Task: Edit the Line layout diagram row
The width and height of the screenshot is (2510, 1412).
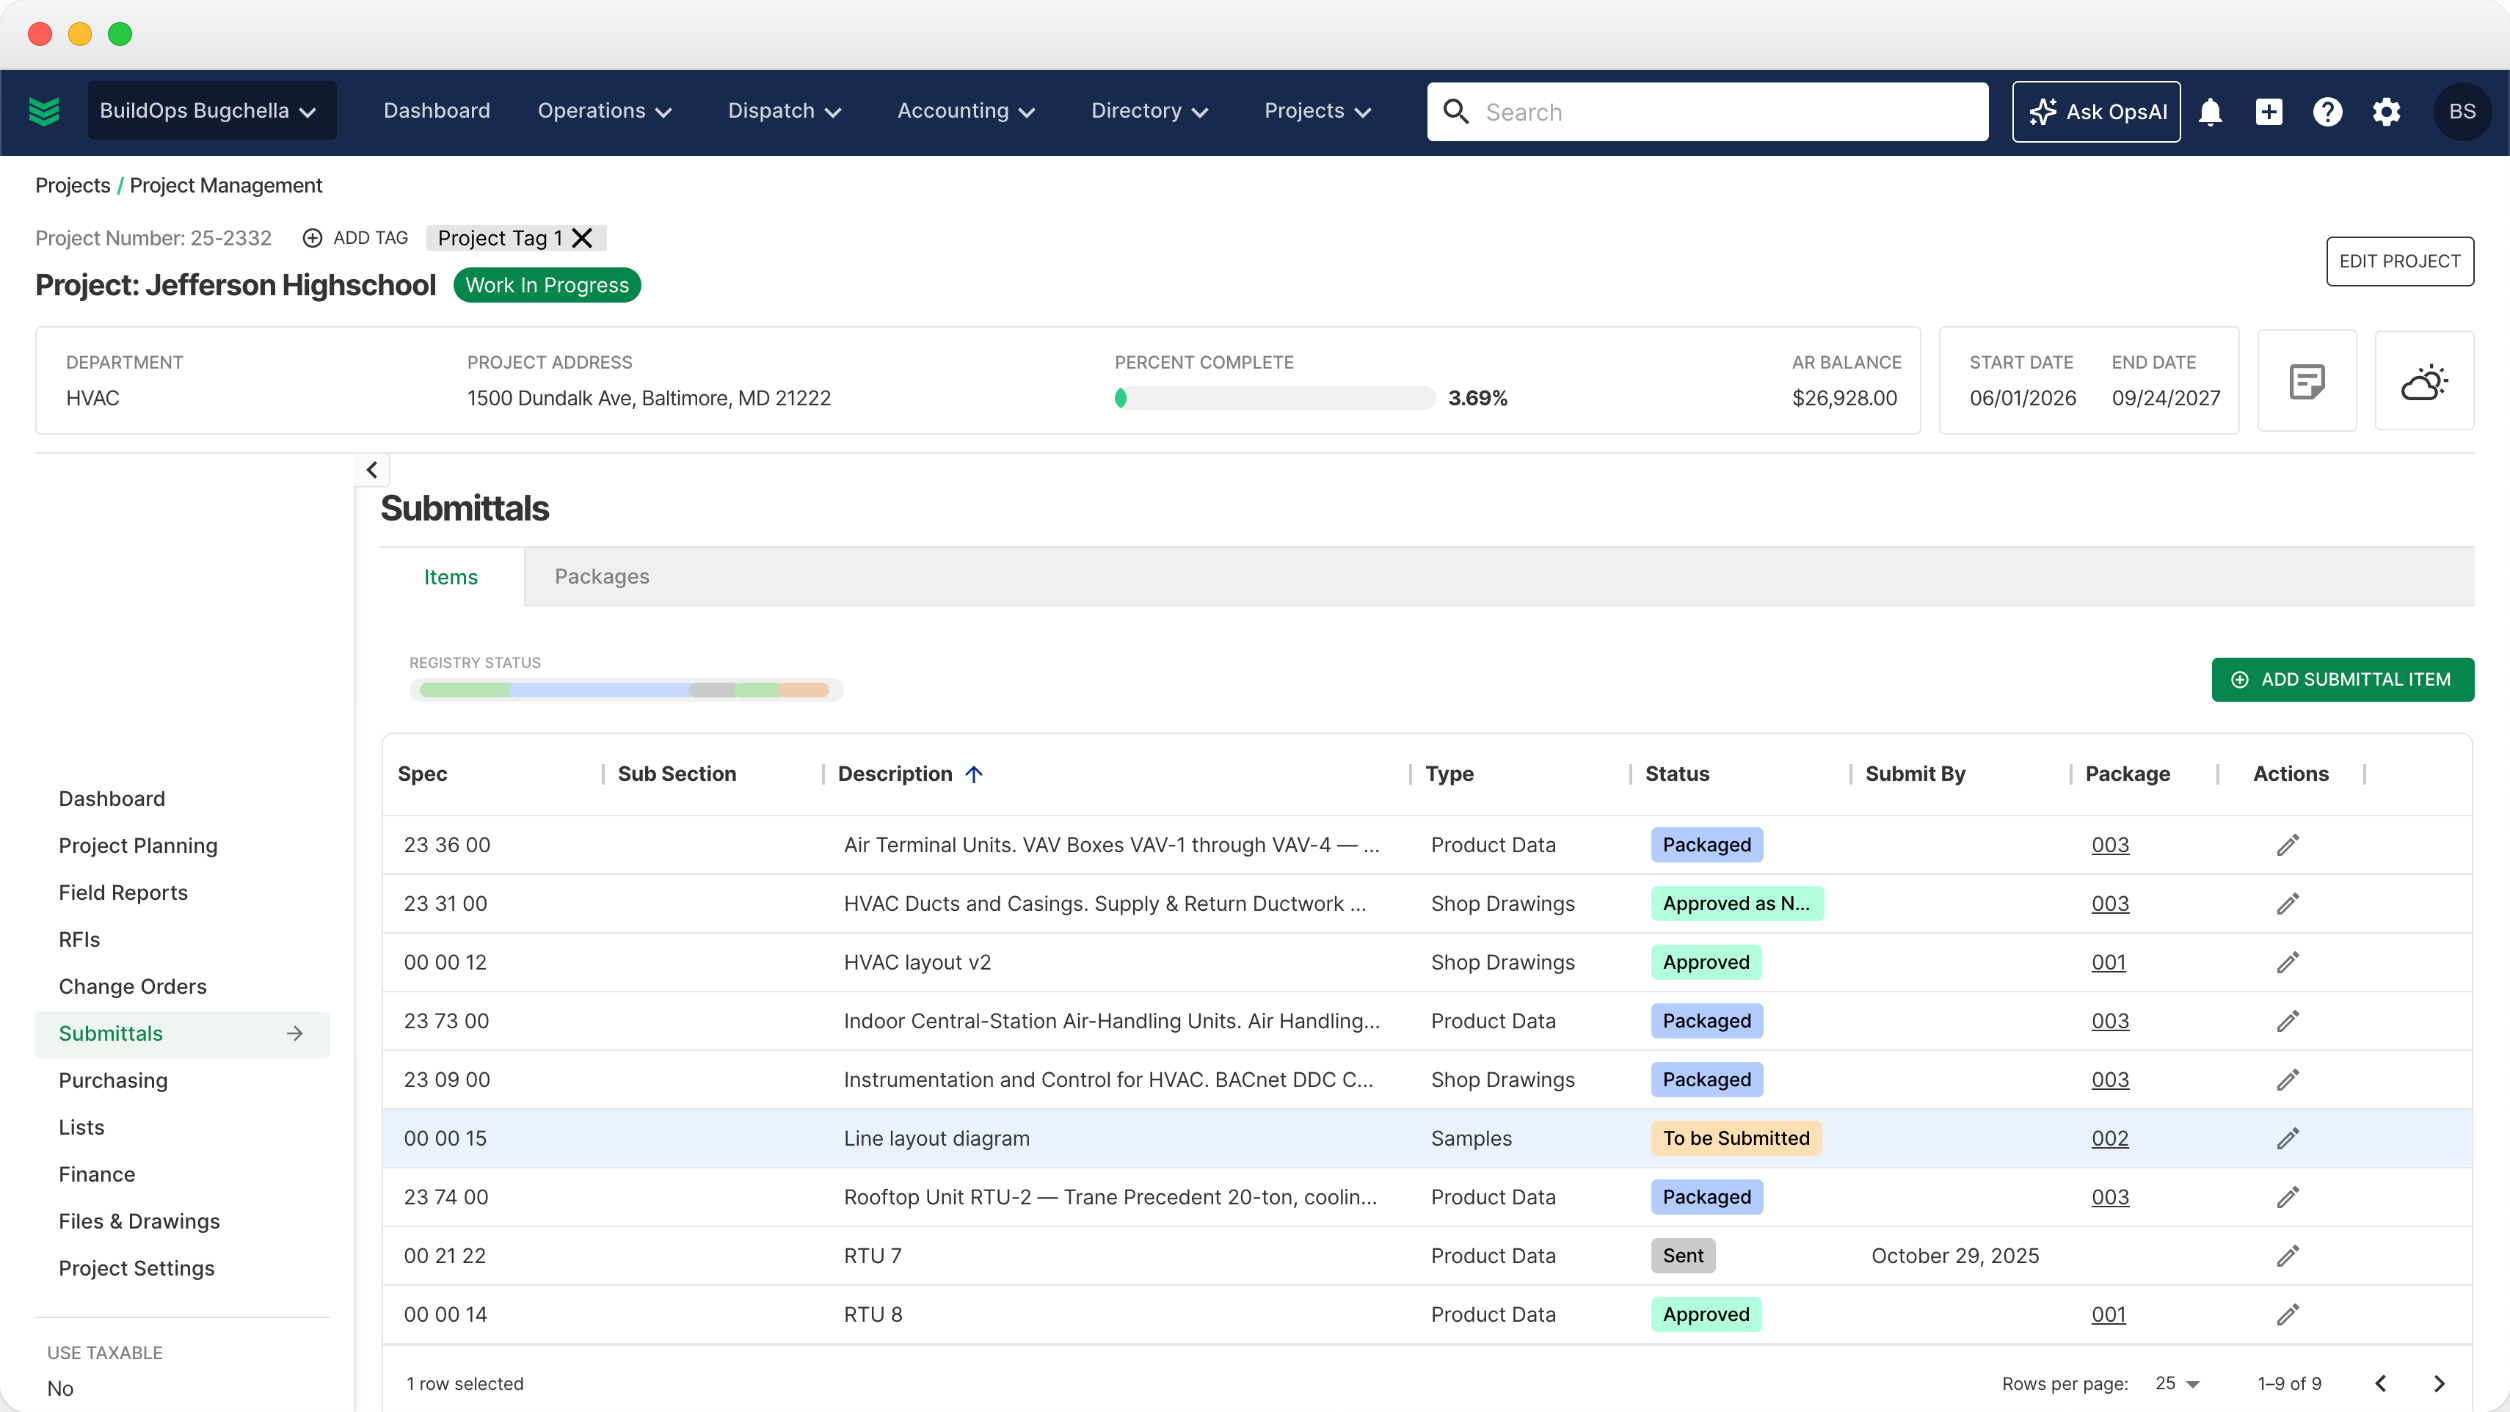Action: (2288, 1138)
